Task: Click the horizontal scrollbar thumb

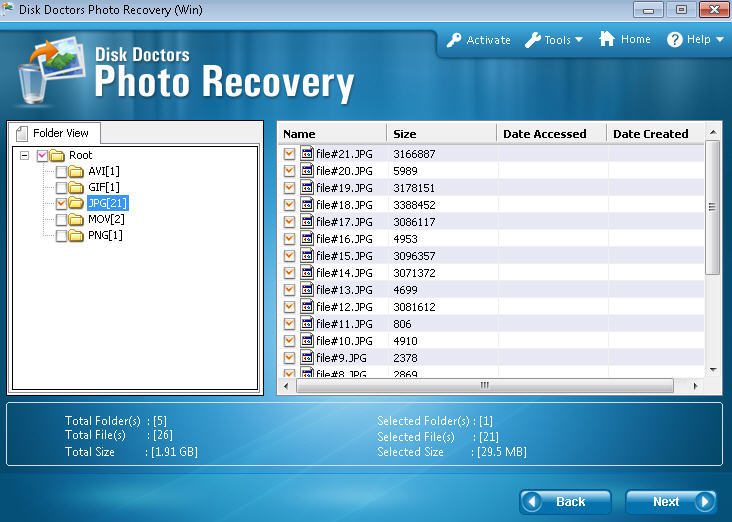Action: pyautogui.click(x=485, y=386)
